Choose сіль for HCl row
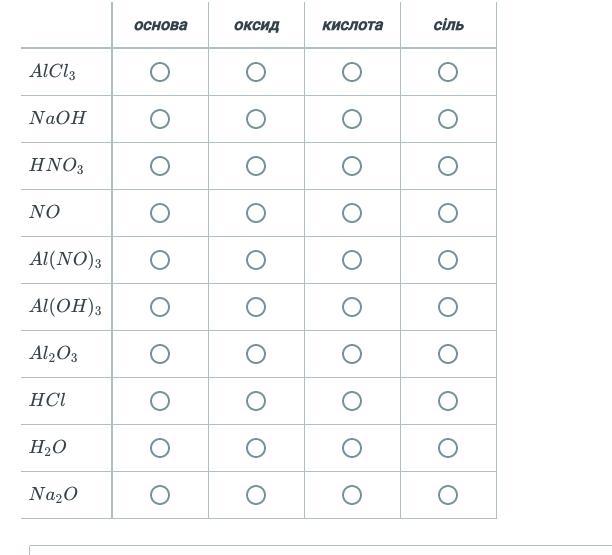Viewport: 612px width, 555px height. [x=448, y=401]
